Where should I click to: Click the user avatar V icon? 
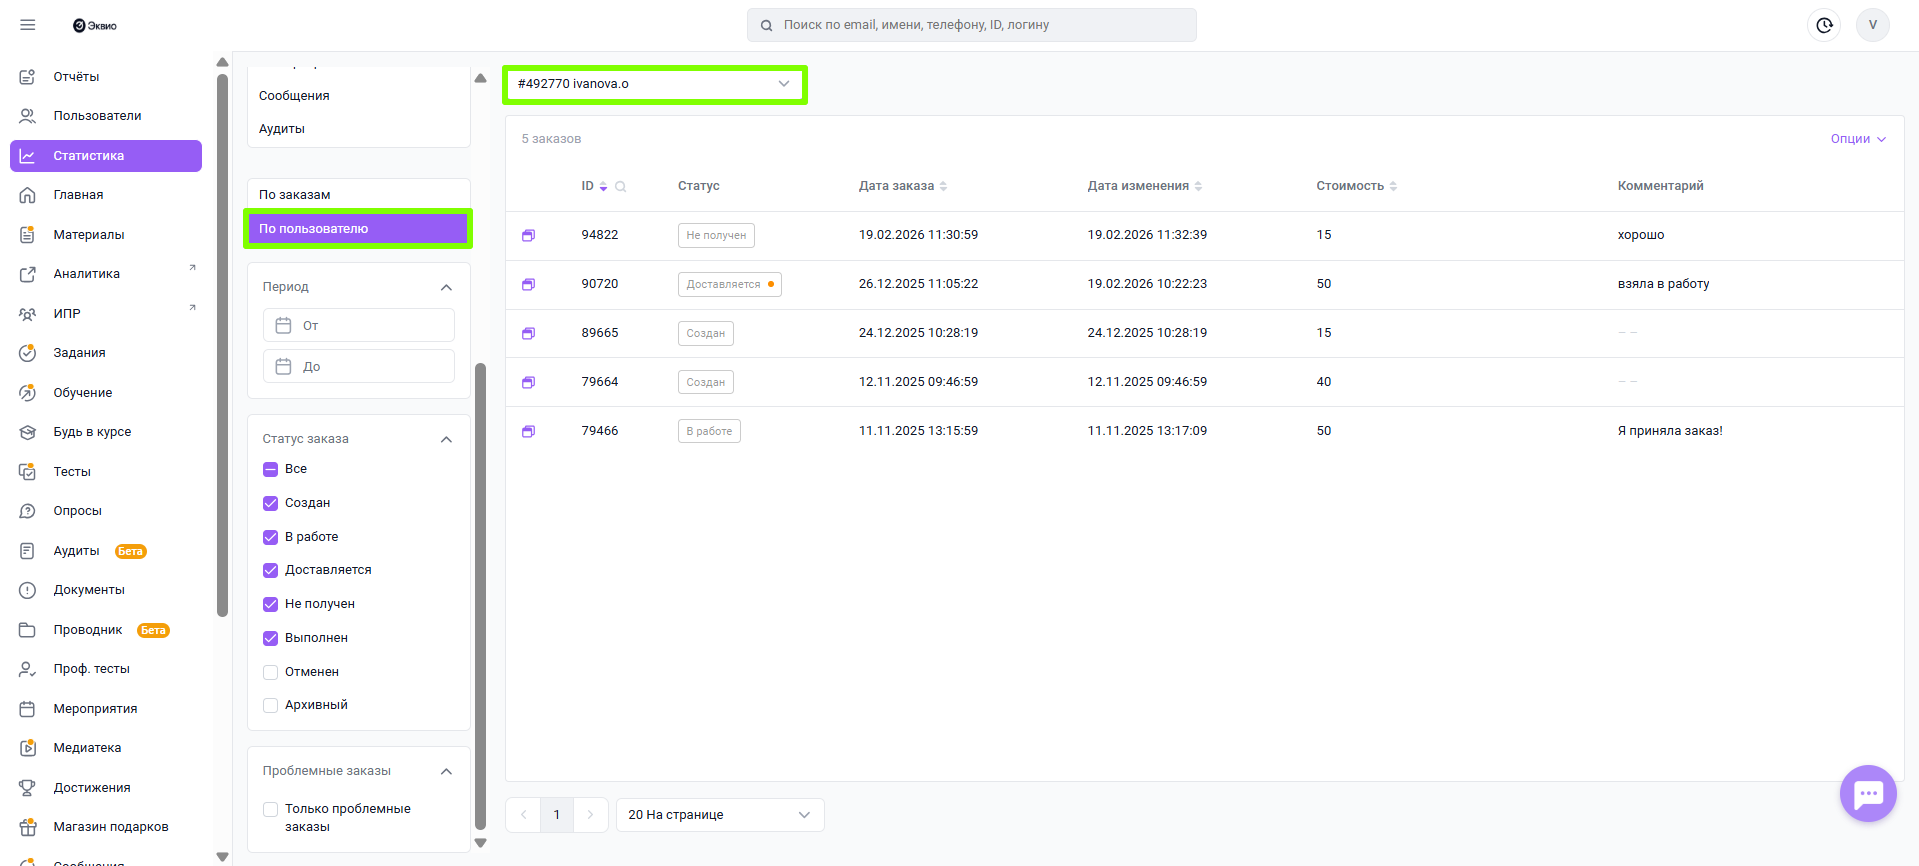coord(1872,25)
